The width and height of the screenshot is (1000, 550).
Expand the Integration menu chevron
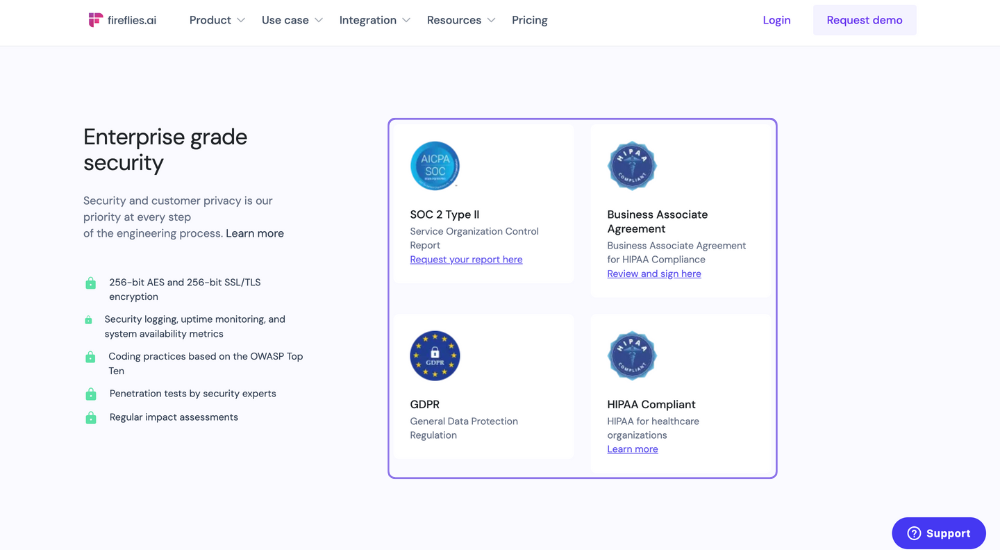click(406, 20)
